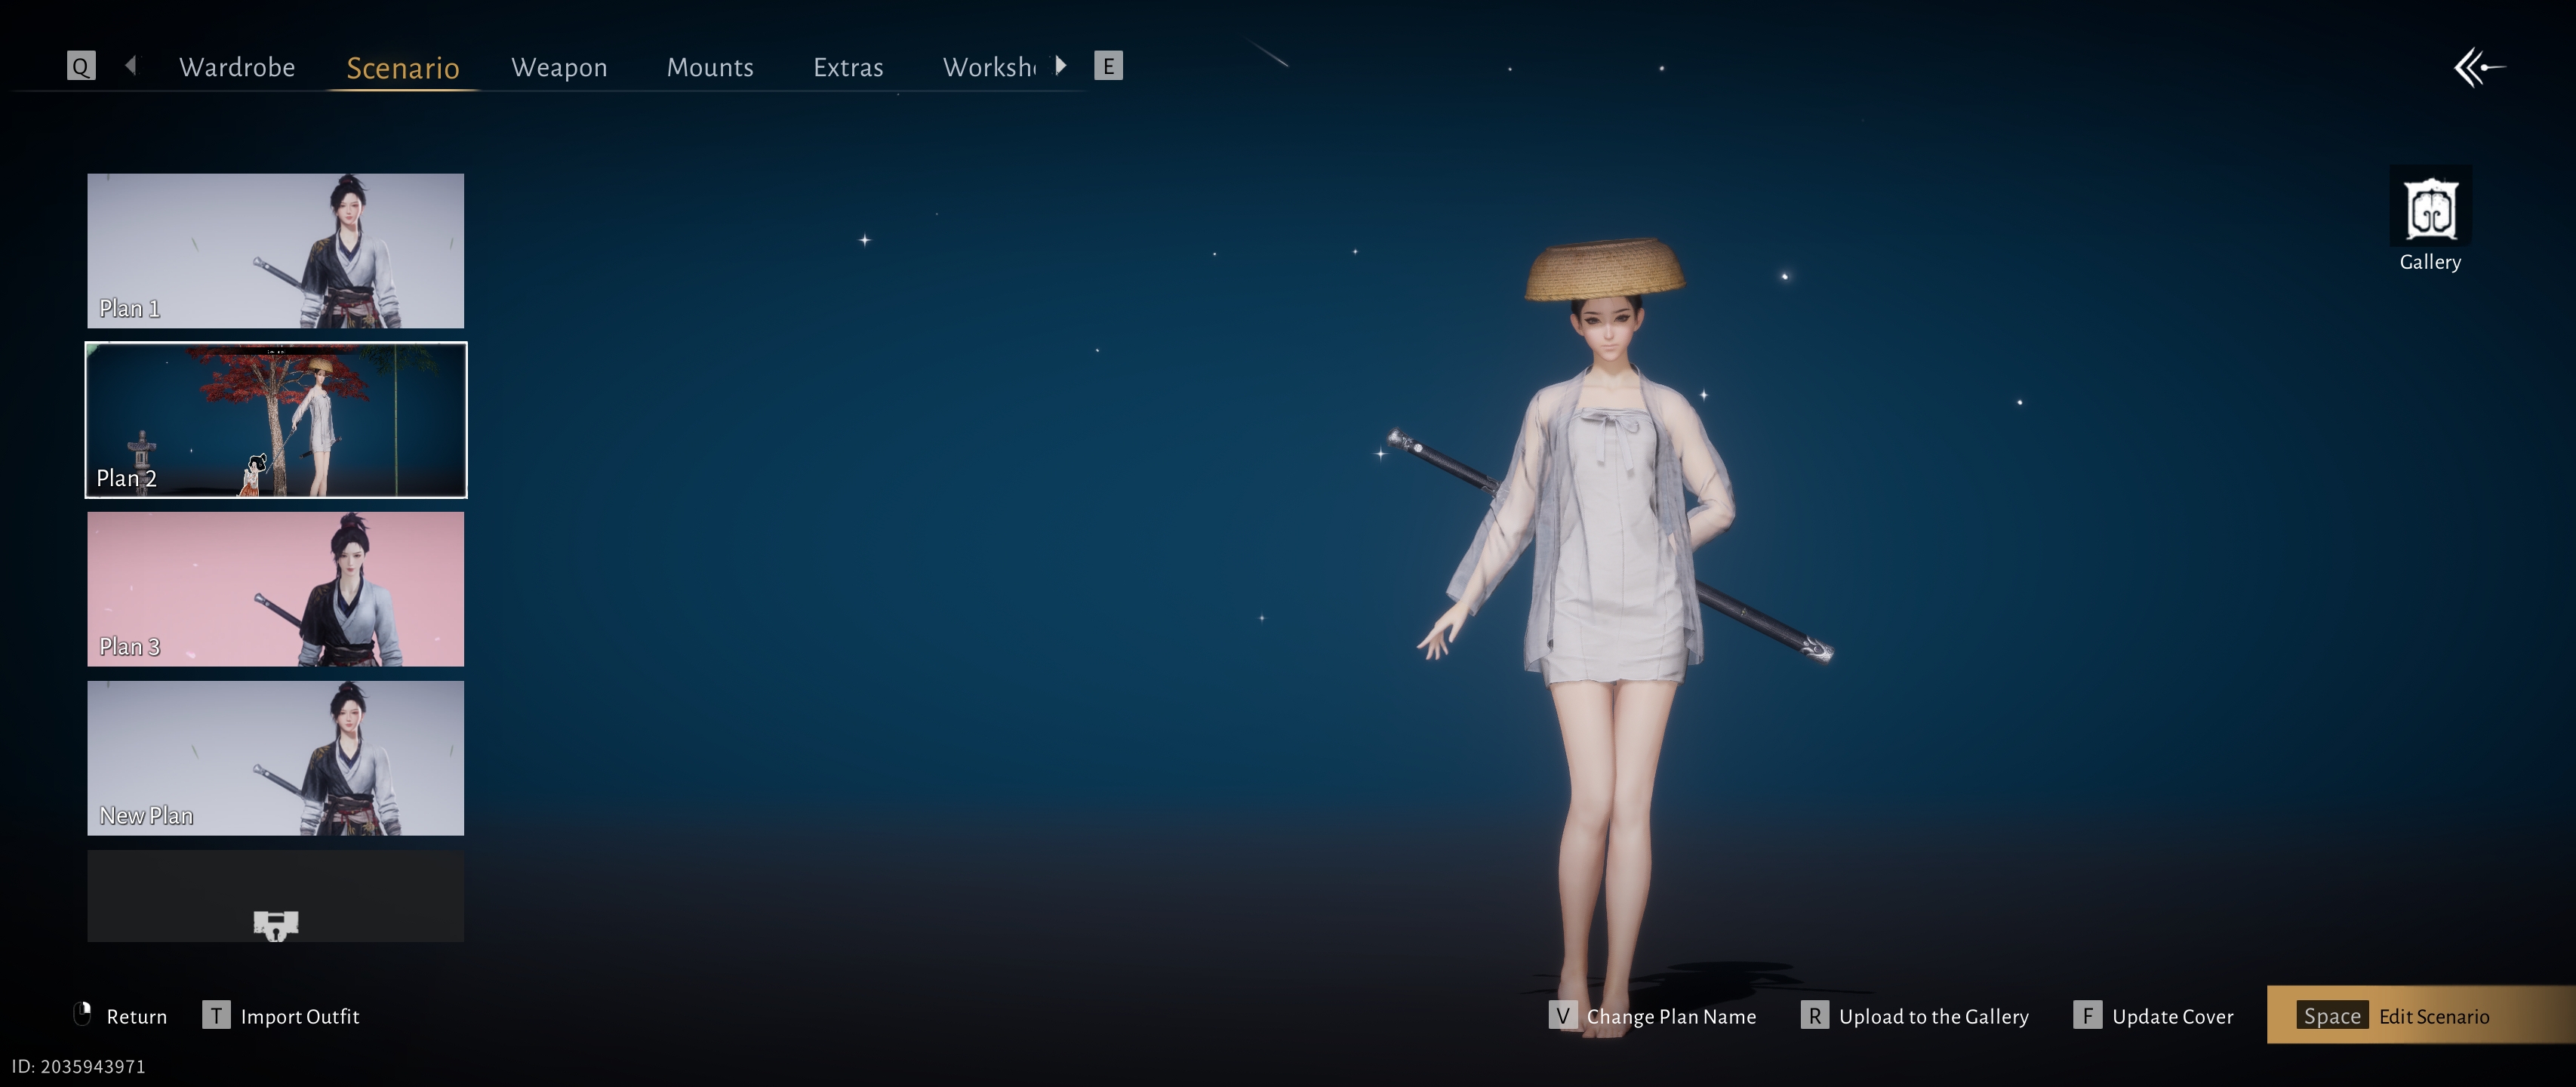Image resolution: width=2576 pixels, height=1087 pixels.
Task: Click the mouse Return icon
Action: pos(84,1014)
